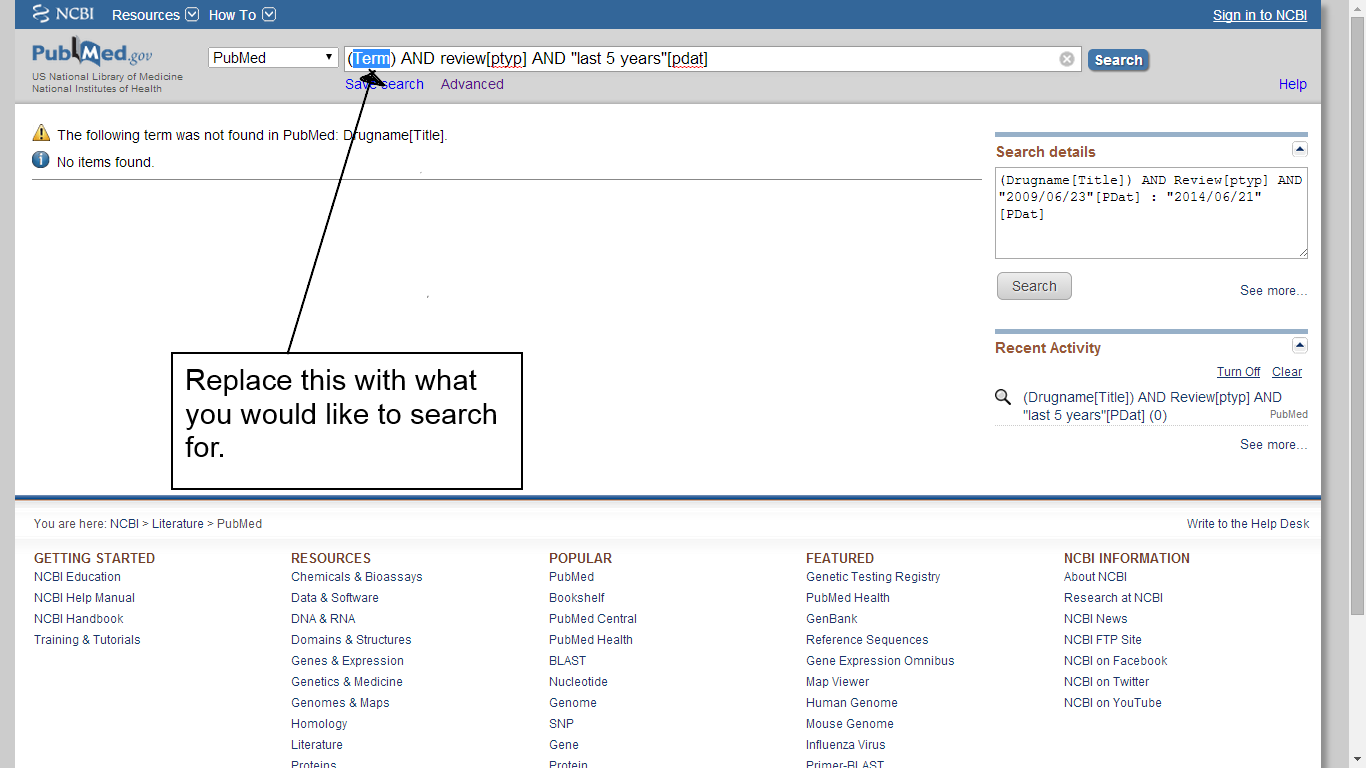Open NCBI Education
Screen dimensions: 1366x768
tap(77, 577)
